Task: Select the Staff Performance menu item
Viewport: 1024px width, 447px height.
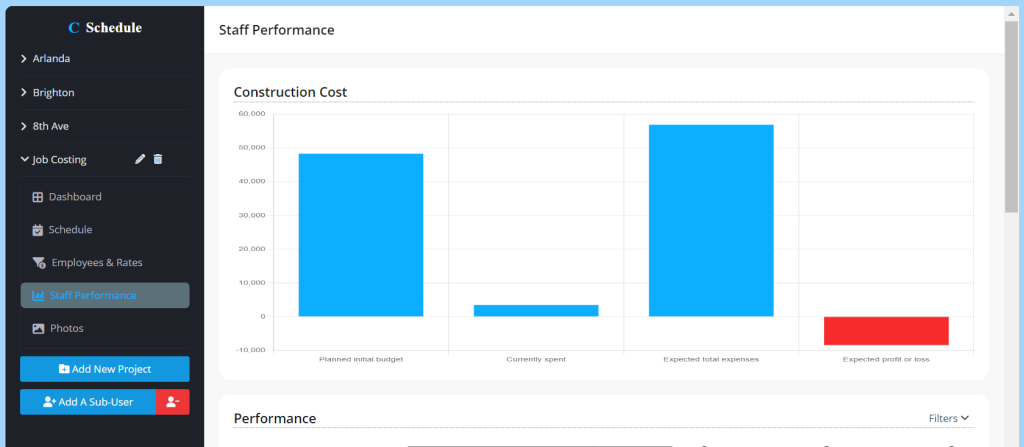Action: (x=105, y=295)
